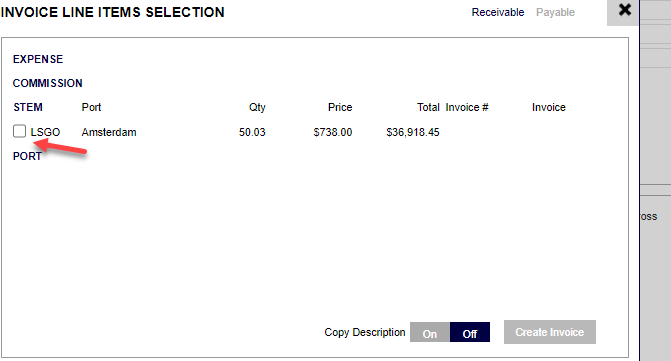Select the $738.00 price value
Screen dimensions: 671x361
tap(333, 132)
